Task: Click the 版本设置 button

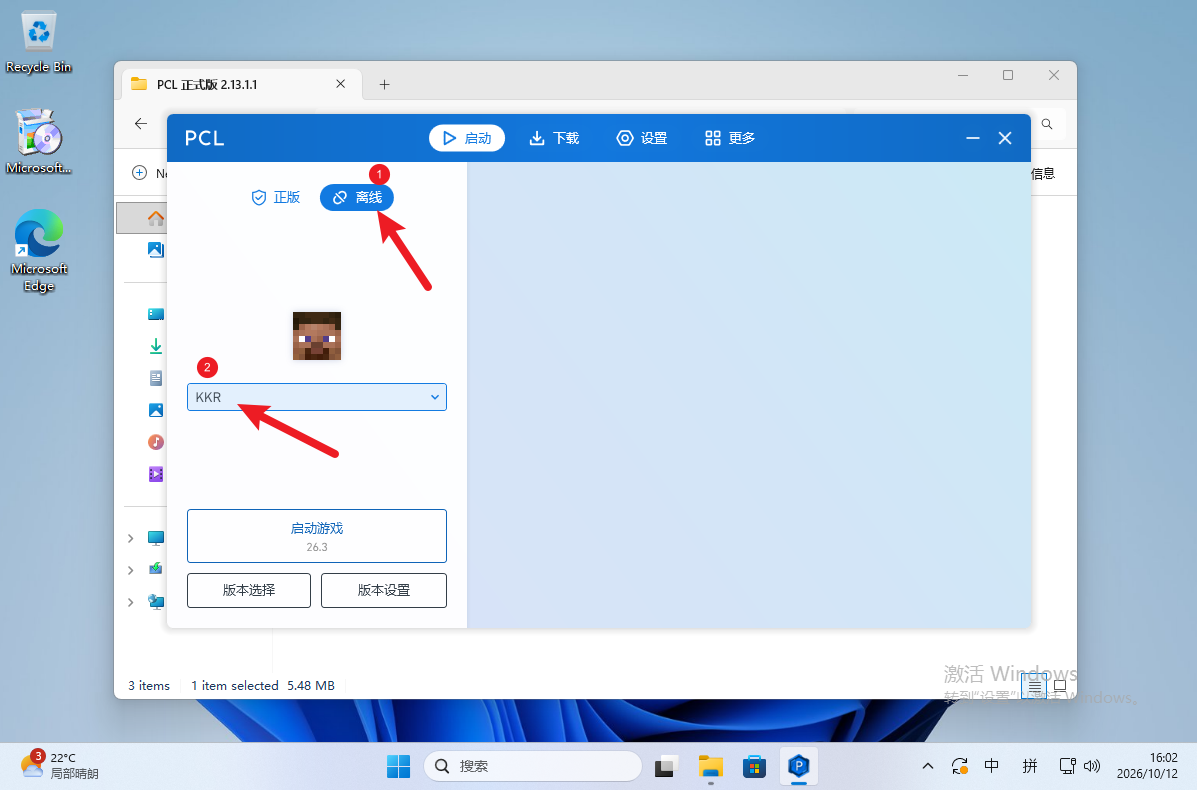Action: pos(384,590)
